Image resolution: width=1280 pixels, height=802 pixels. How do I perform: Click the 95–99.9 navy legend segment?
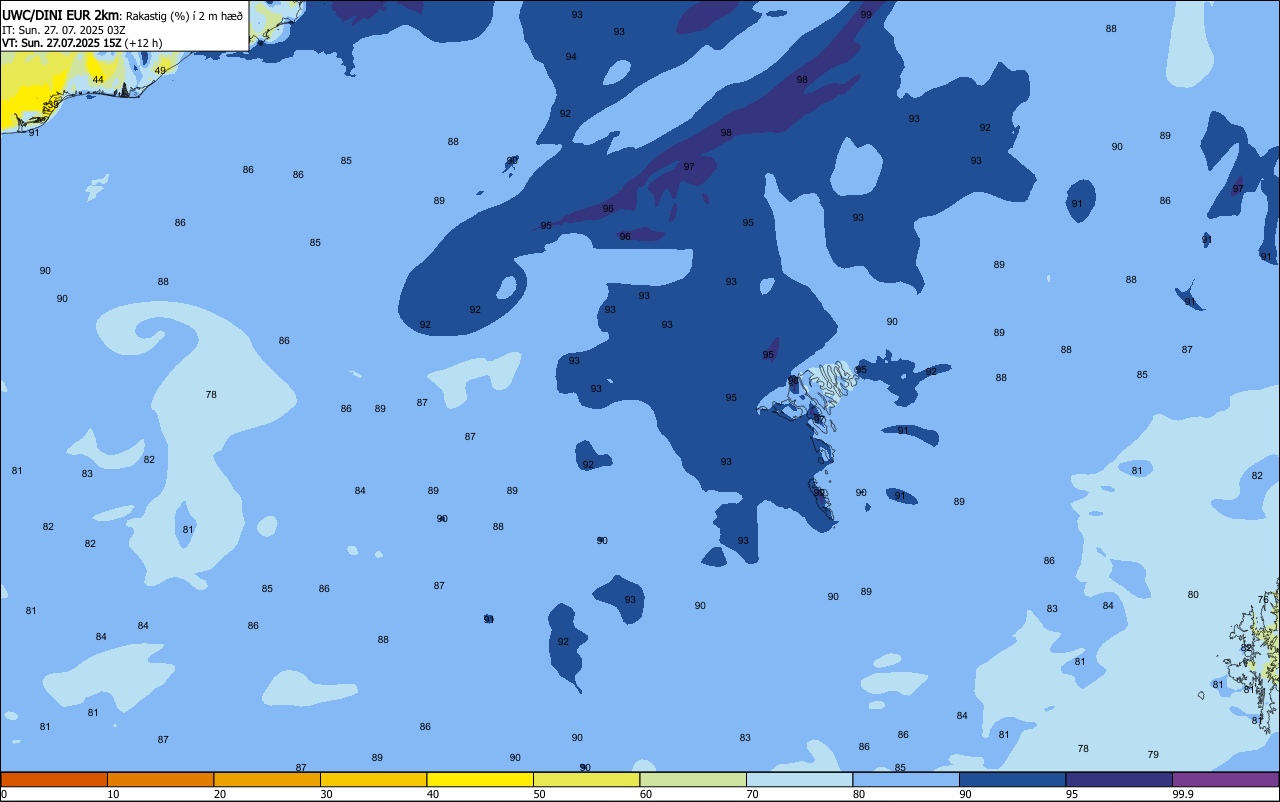point(1119,779)
